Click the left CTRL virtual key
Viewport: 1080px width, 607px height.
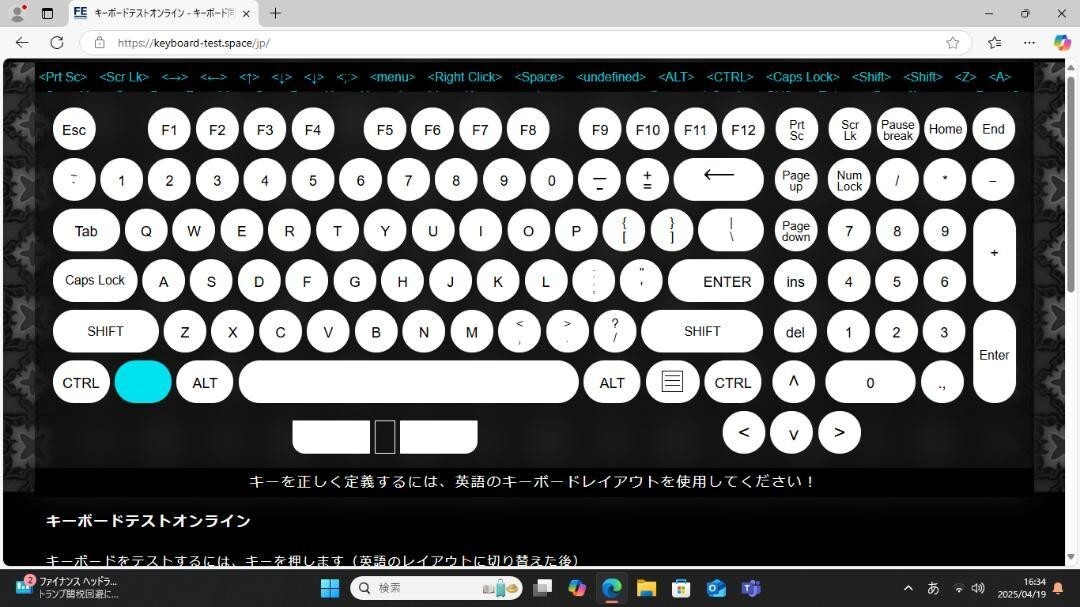coord(81,382)
